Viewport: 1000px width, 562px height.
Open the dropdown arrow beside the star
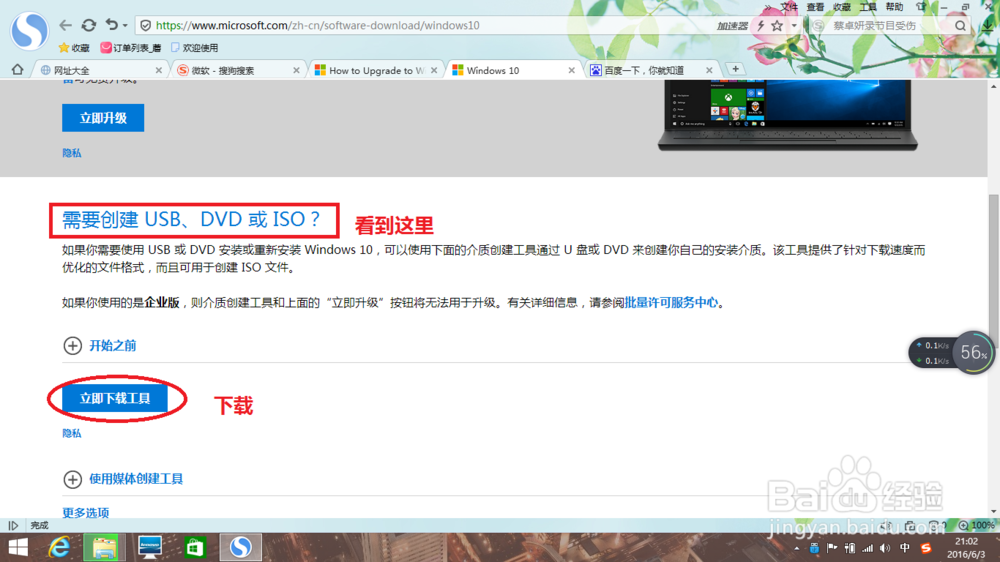coord(794,26)
